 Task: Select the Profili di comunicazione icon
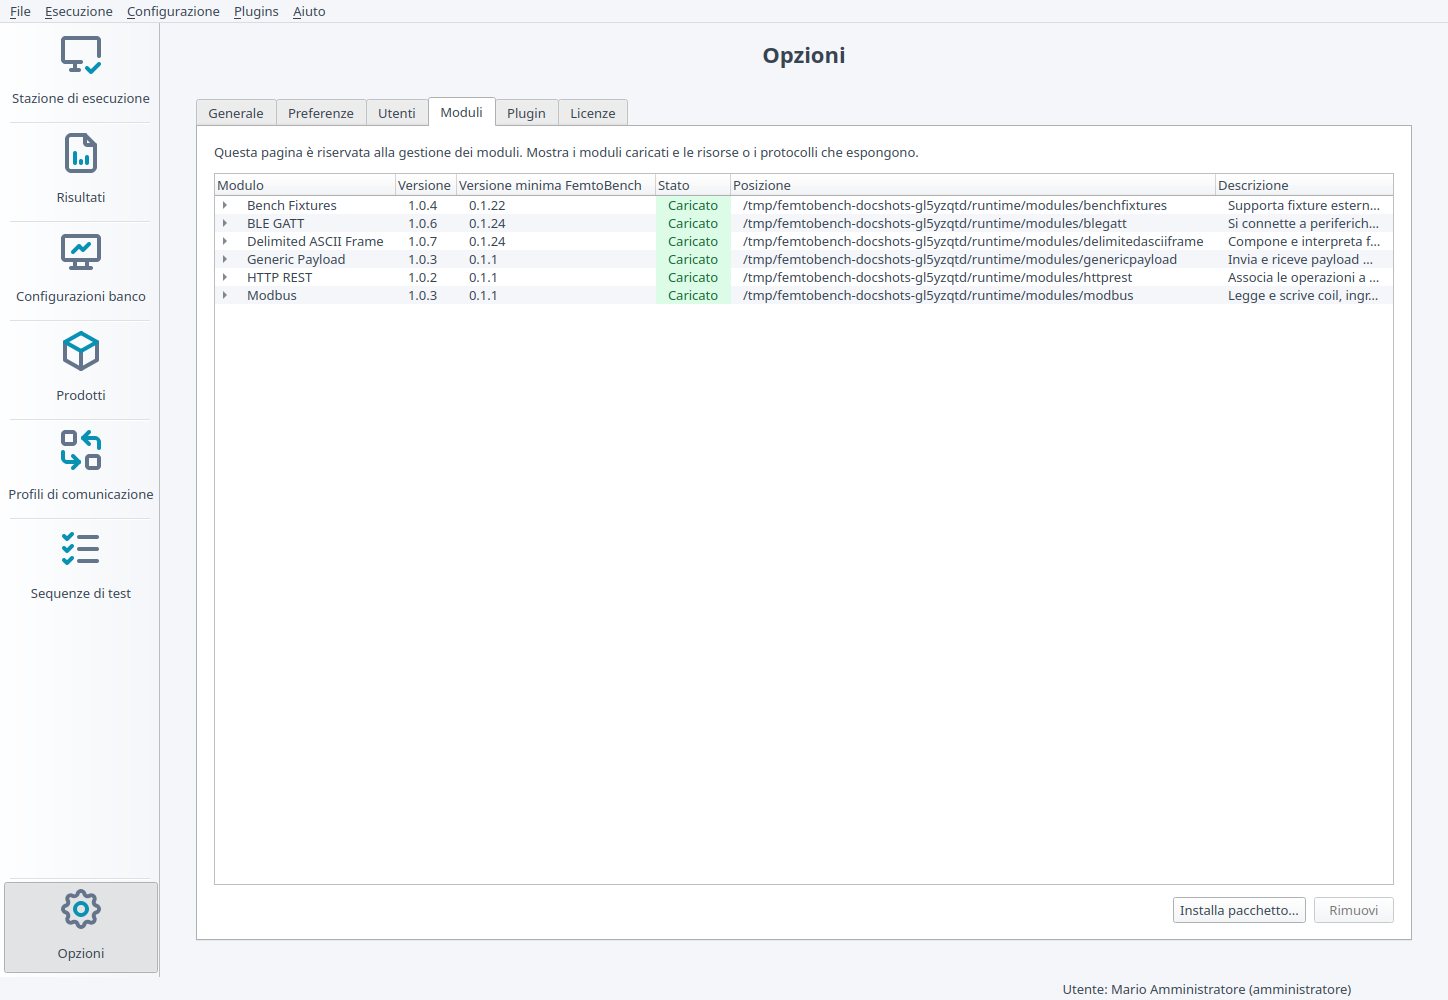point(81,450)
